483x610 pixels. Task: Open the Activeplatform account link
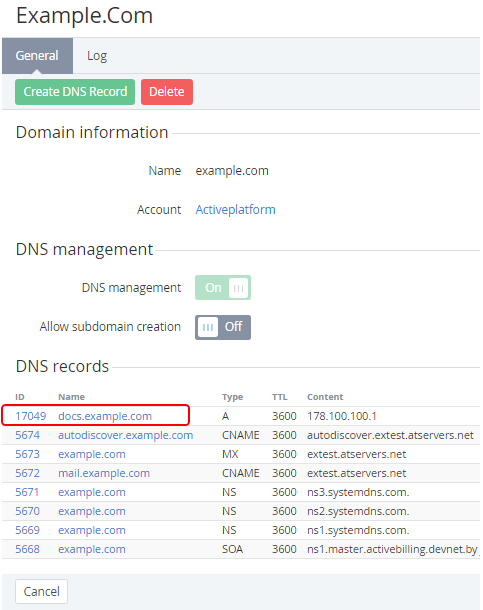[x=235, y=210]
